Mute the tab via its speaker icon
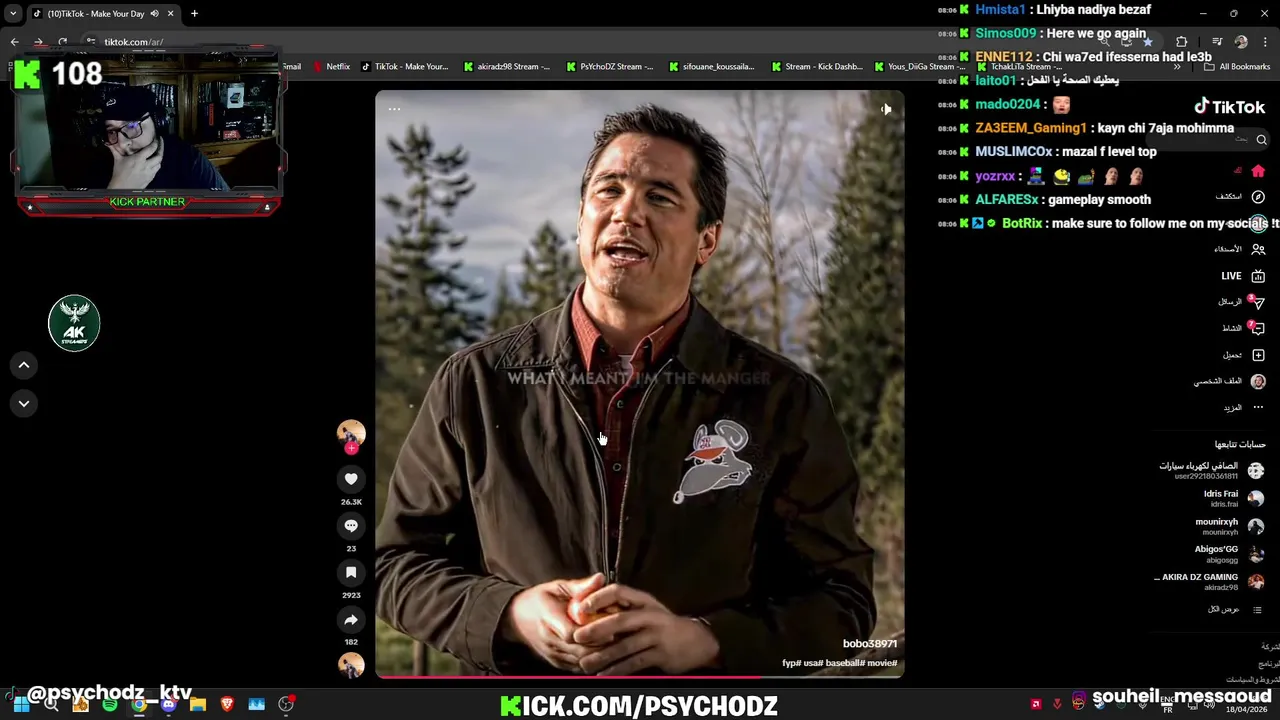Image resolution: width=1280 pixels, height=720 pixels. pyautogui.click(x=154, y=13)
